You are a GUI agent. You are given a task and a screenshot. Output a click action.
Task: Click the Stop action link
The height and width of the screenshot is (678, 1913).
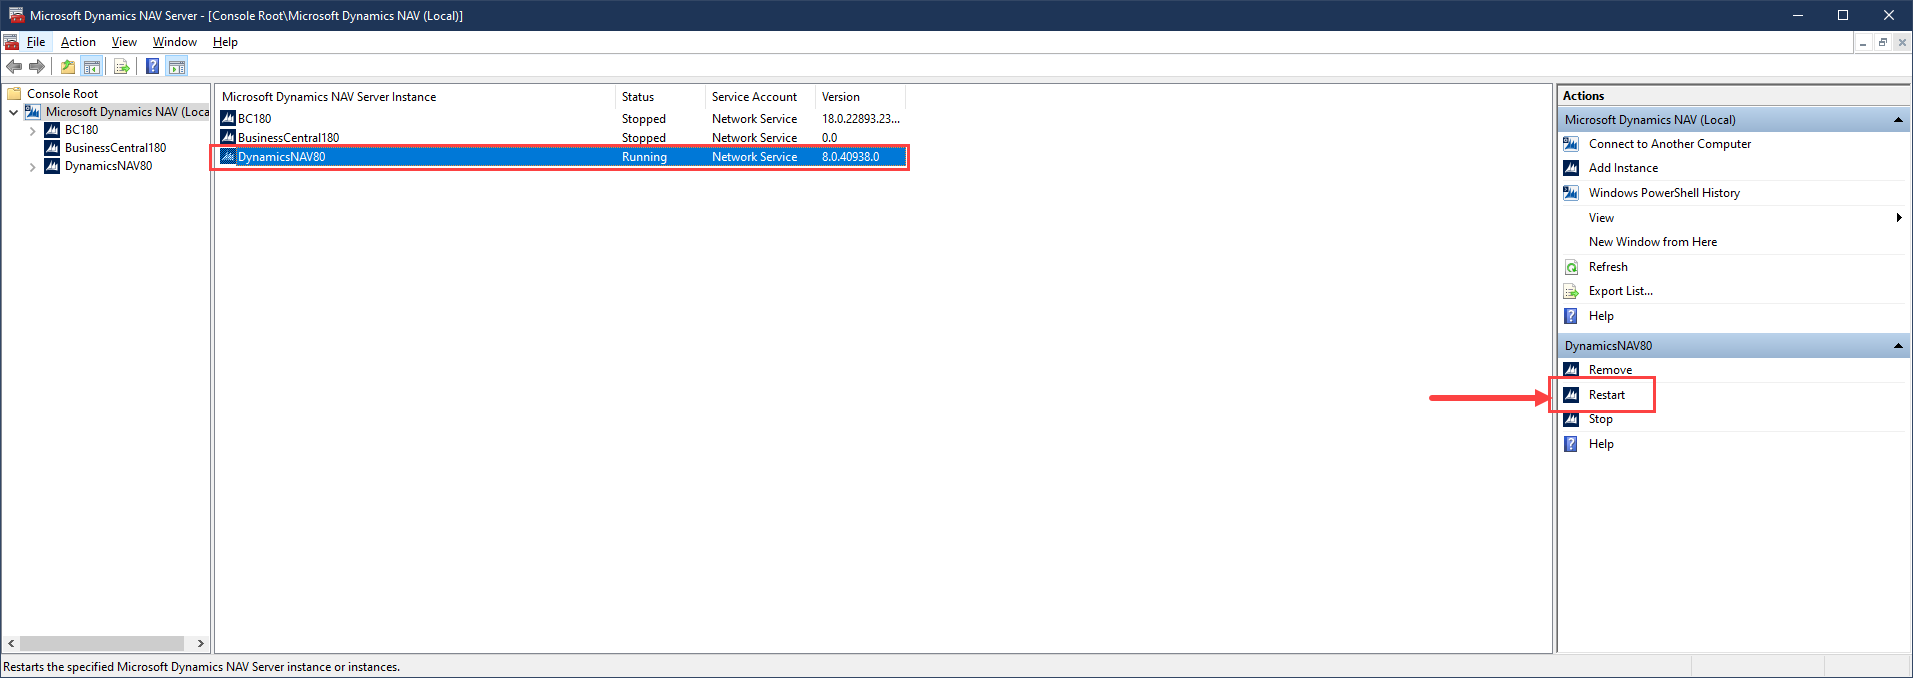[1600, 419]
